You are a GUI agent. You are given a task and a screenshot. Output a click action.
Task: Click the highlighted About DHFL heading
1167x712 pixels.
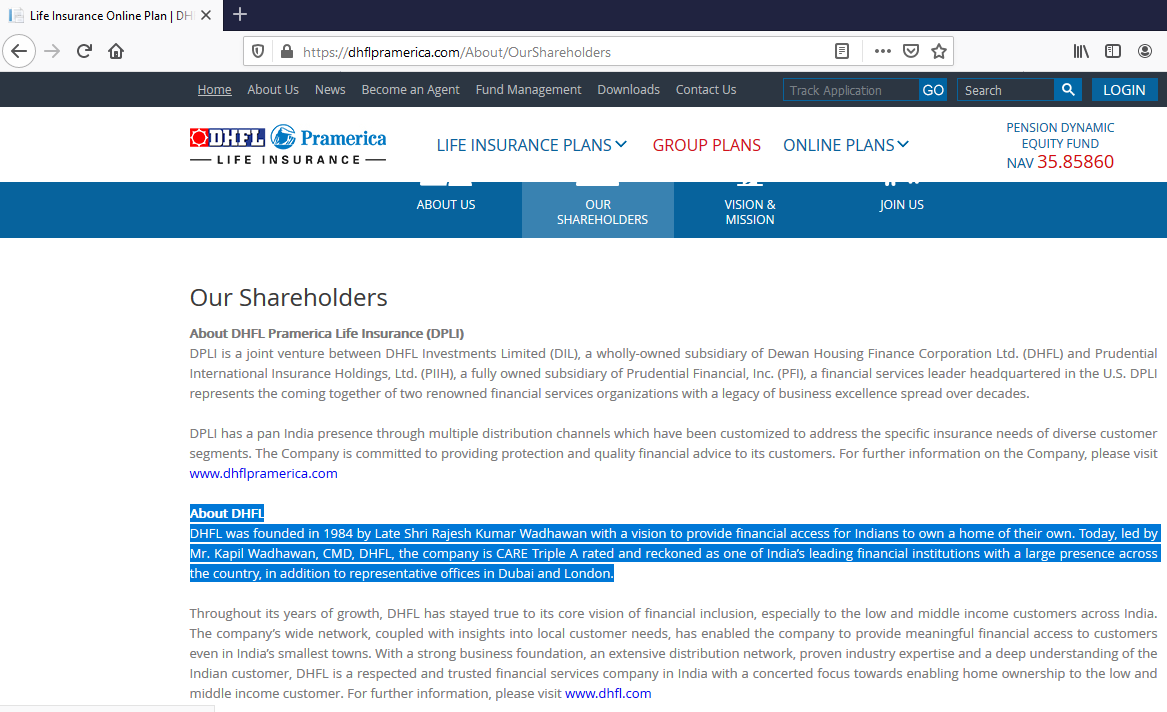pyautogui.click(x=227, y=513)
